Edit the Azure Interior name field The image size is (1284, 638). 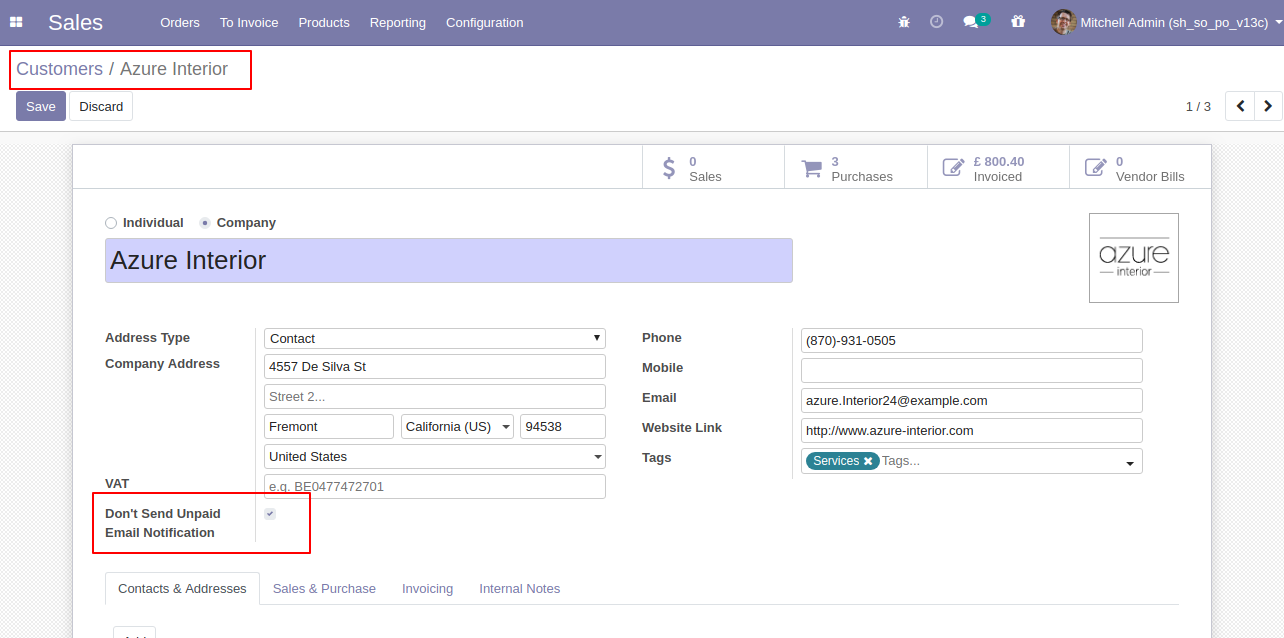449,260
